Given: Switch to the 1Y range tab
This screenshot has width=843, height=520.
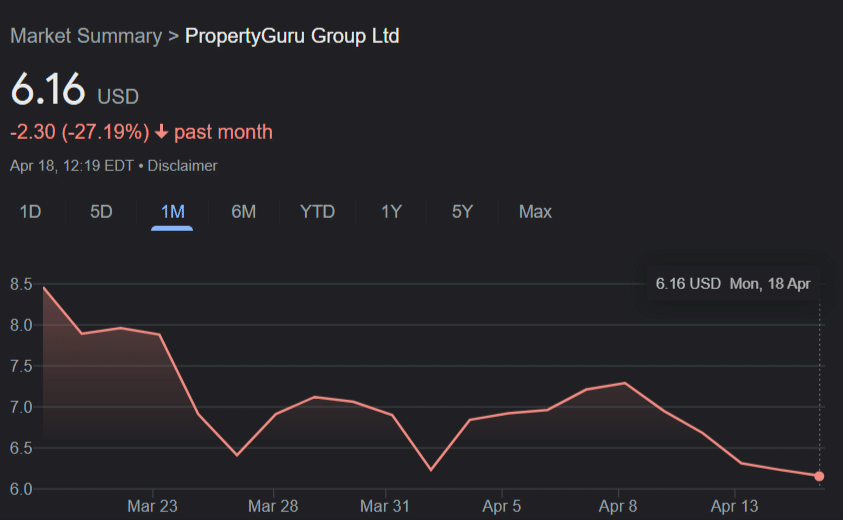Looking at the screenshot, I should point(391,212).
